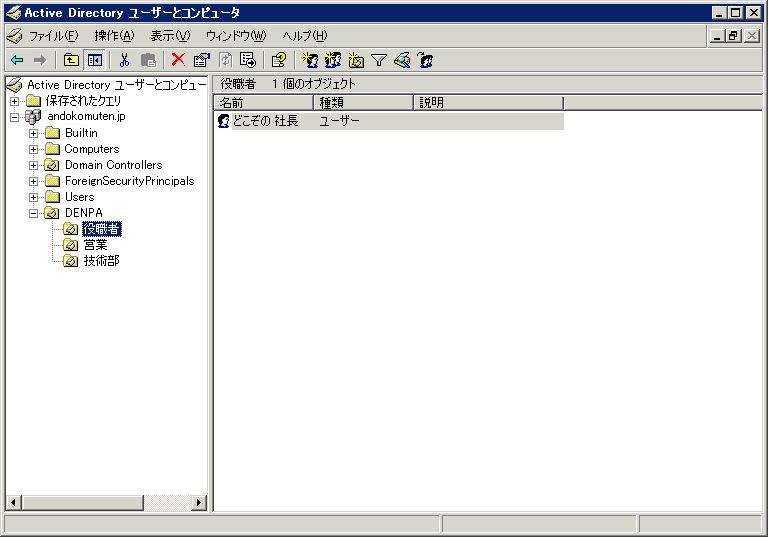Select the Computers folder
The height and width of the screenshot is (537, 768).
(92, 149)
